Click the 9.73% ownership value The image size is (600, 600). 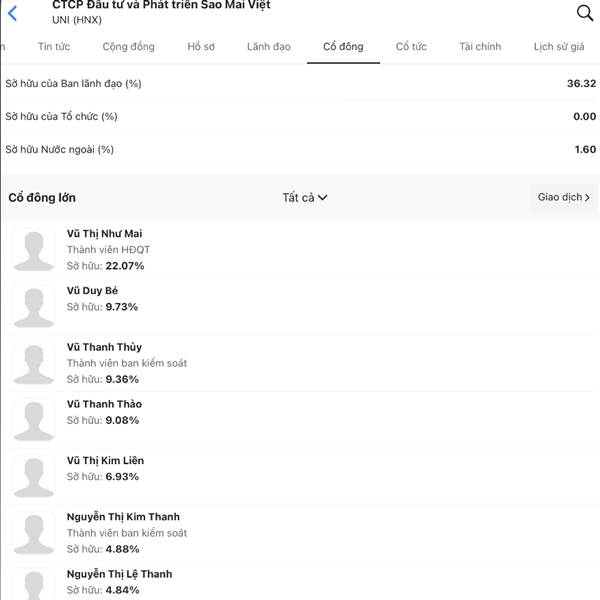(x=122, y=307)
